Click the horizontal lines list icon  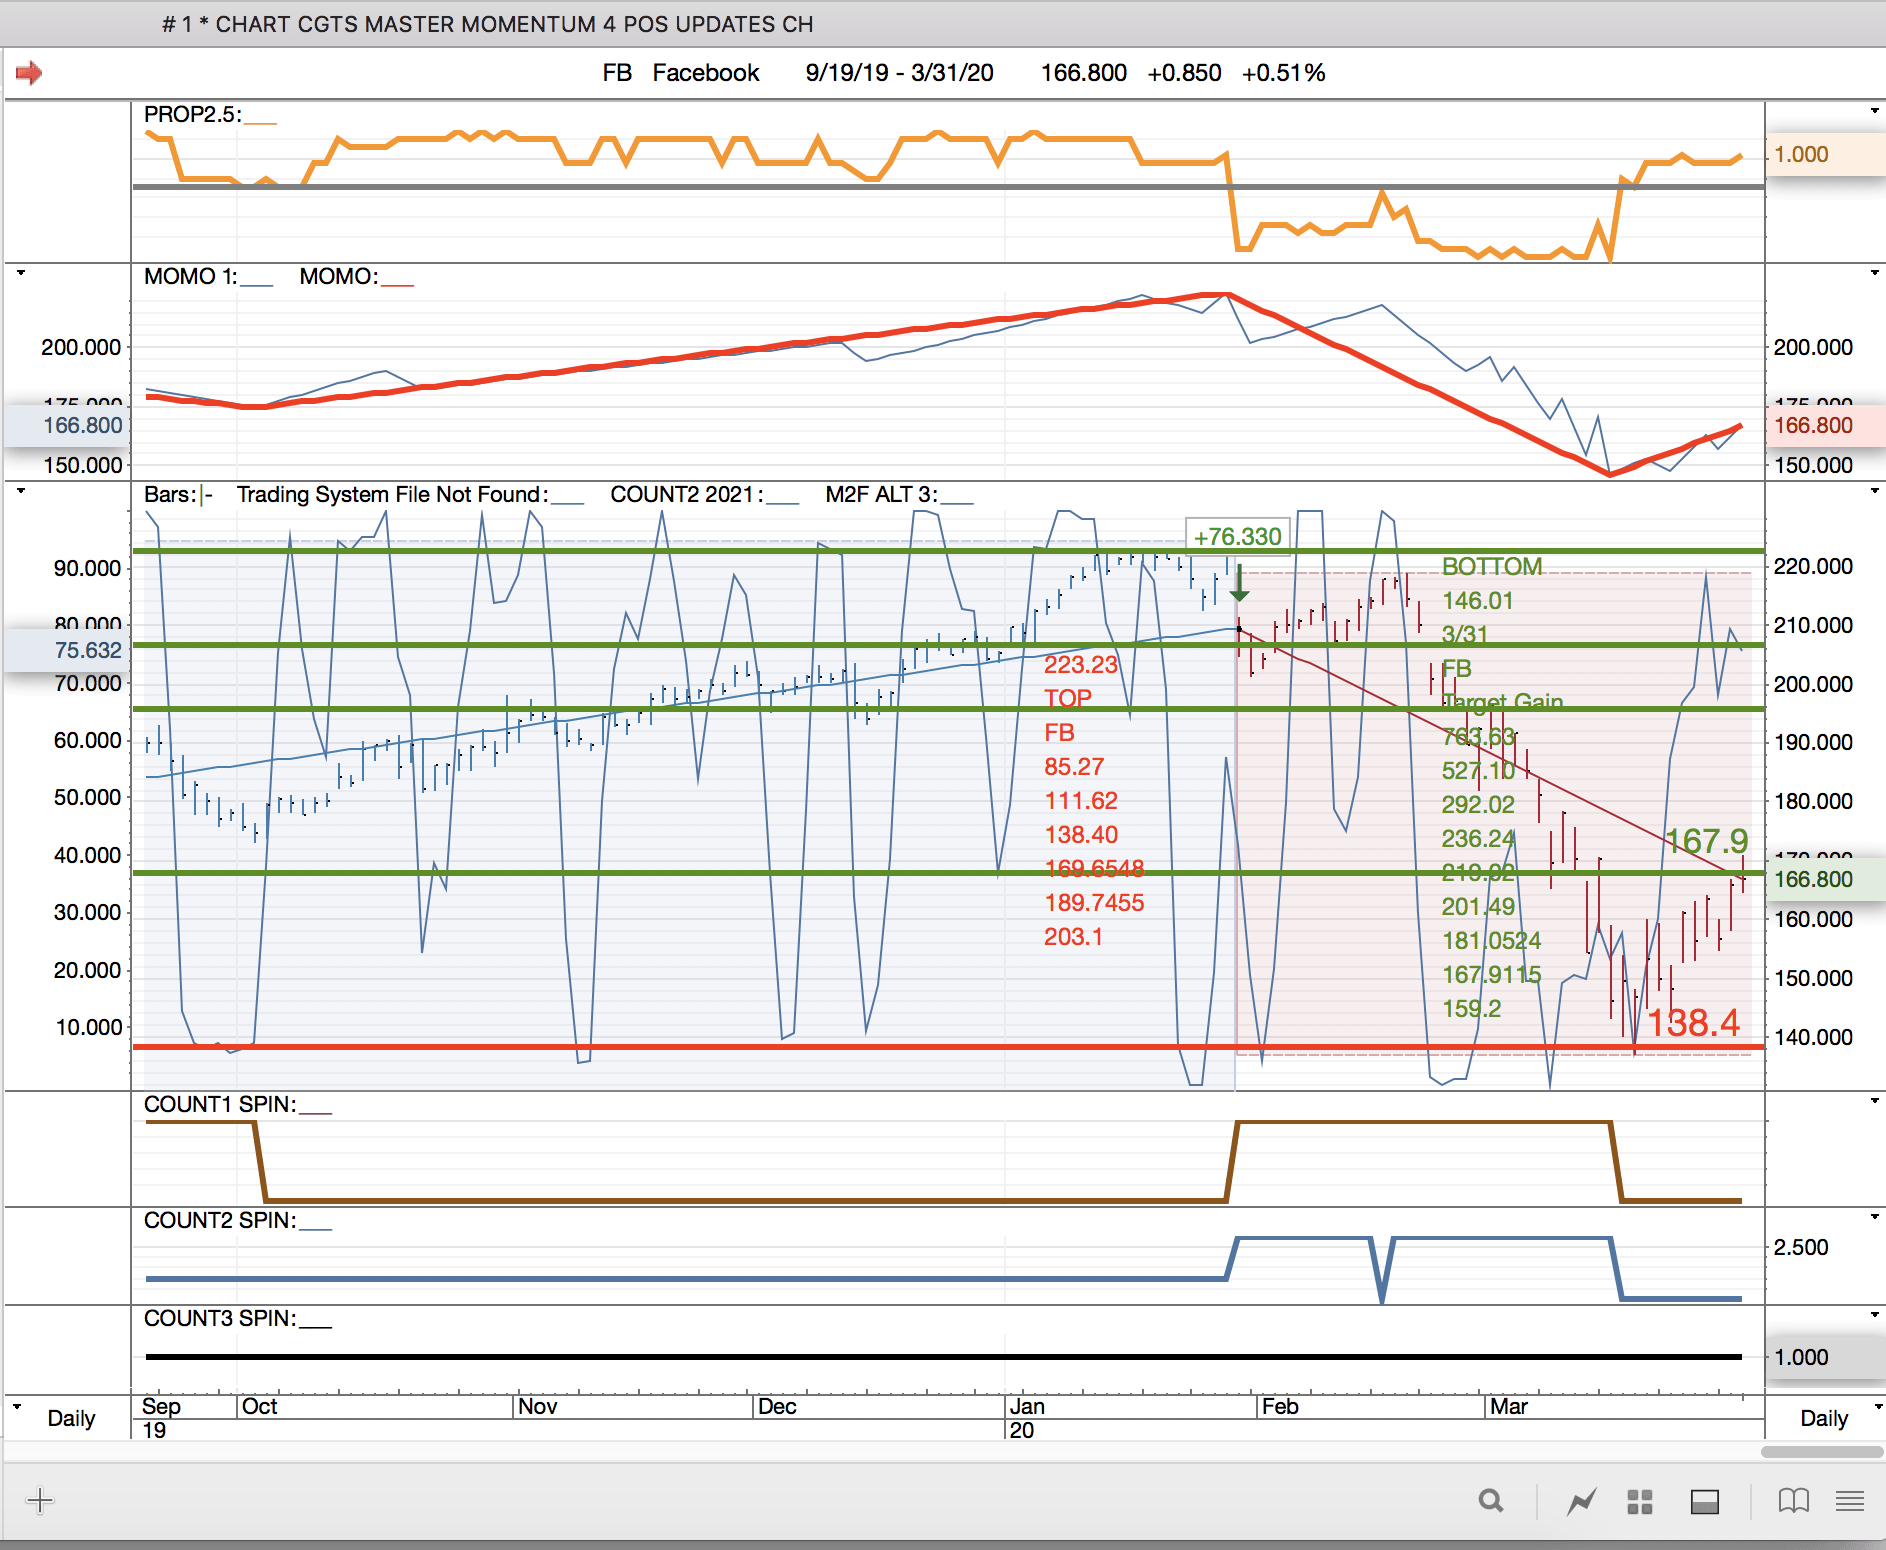coord(1850,1501)
